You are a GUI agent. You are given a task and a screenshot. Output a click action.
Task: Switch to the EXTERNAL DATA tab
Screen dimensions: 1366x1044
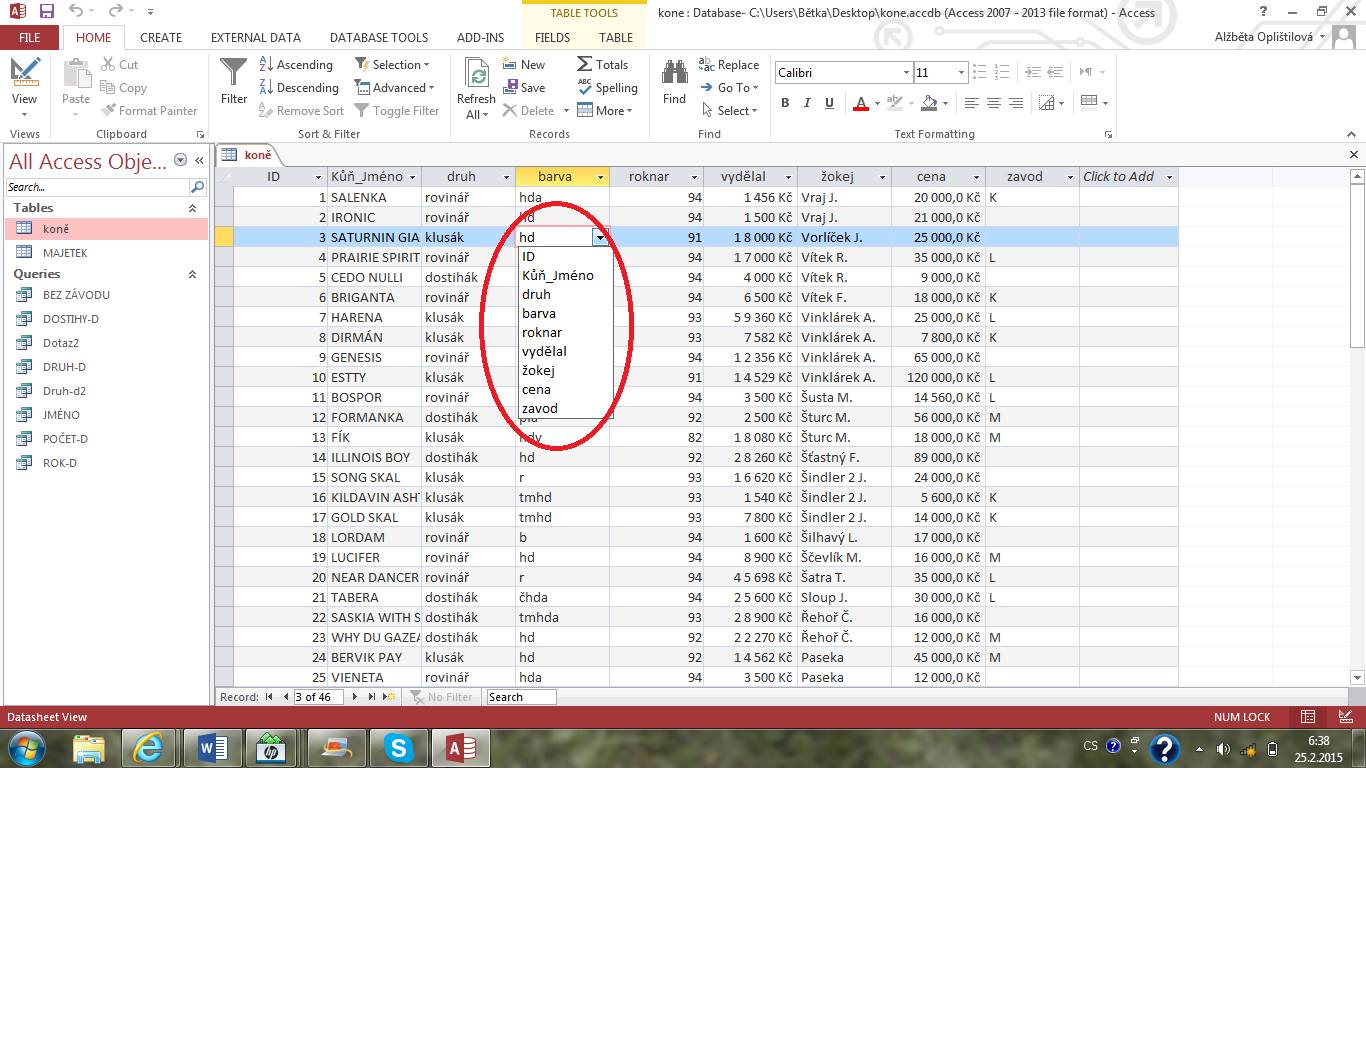(256, 37)
